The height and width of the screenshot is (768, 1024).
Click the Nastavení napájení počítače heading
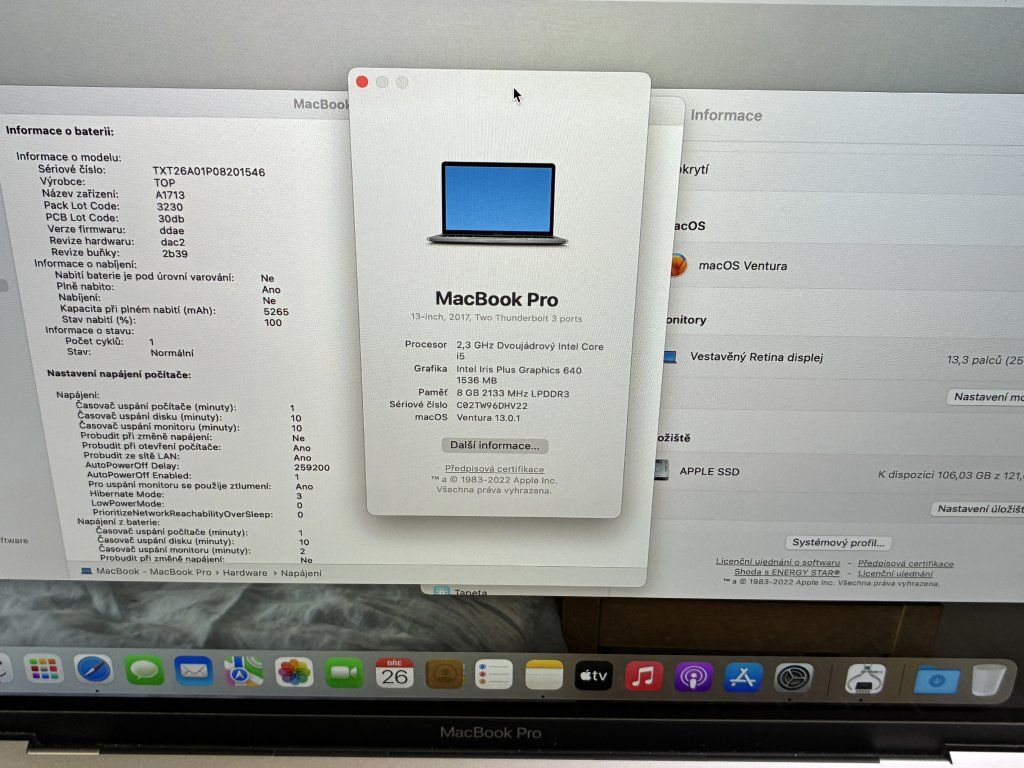tap(119, 374)
